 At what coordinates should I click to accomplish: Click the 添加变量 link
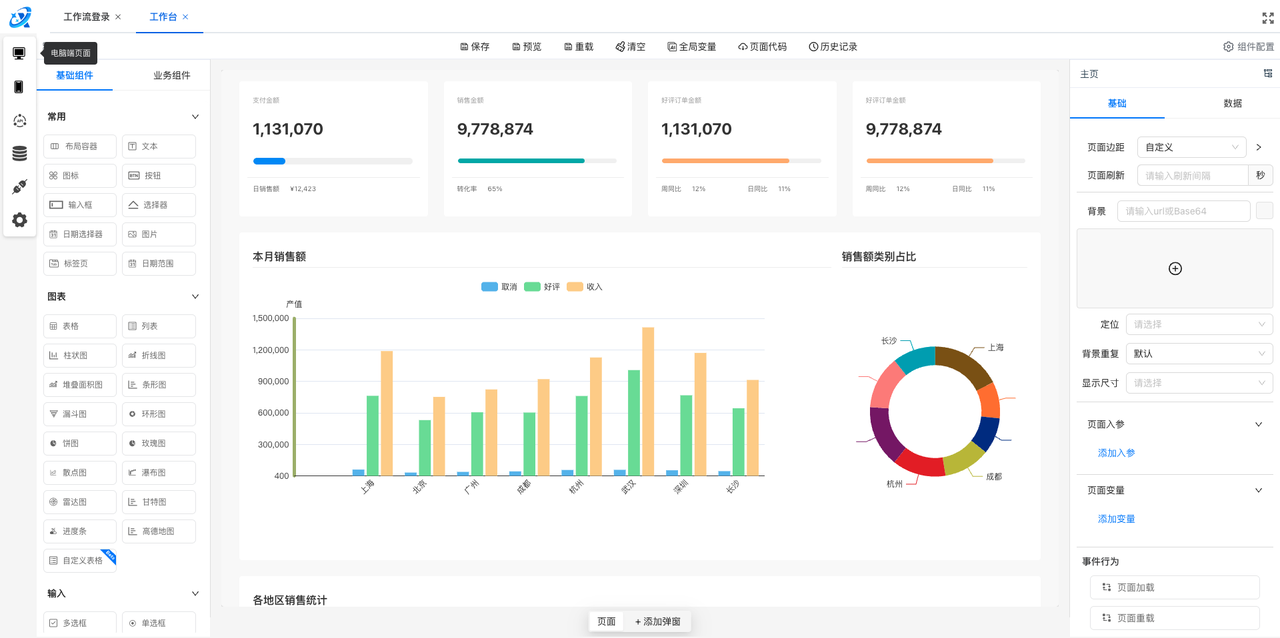[x=1116, y=519]
